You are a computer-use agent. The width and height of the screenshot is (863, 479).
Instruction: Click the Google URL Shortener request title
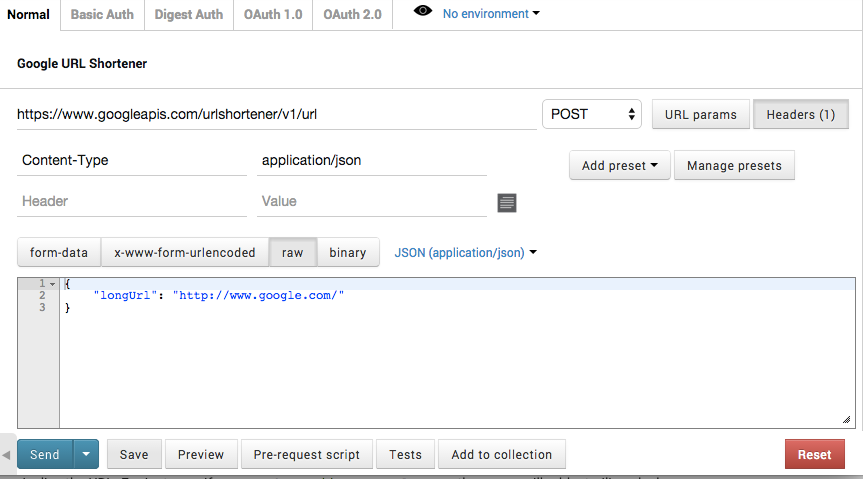(x=82, y=64)
